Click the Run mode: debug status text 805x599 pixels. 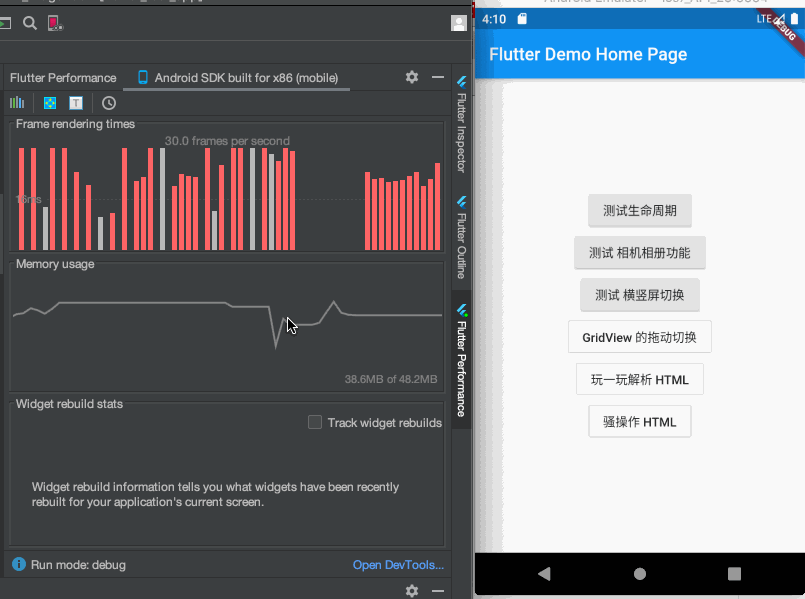78,565
